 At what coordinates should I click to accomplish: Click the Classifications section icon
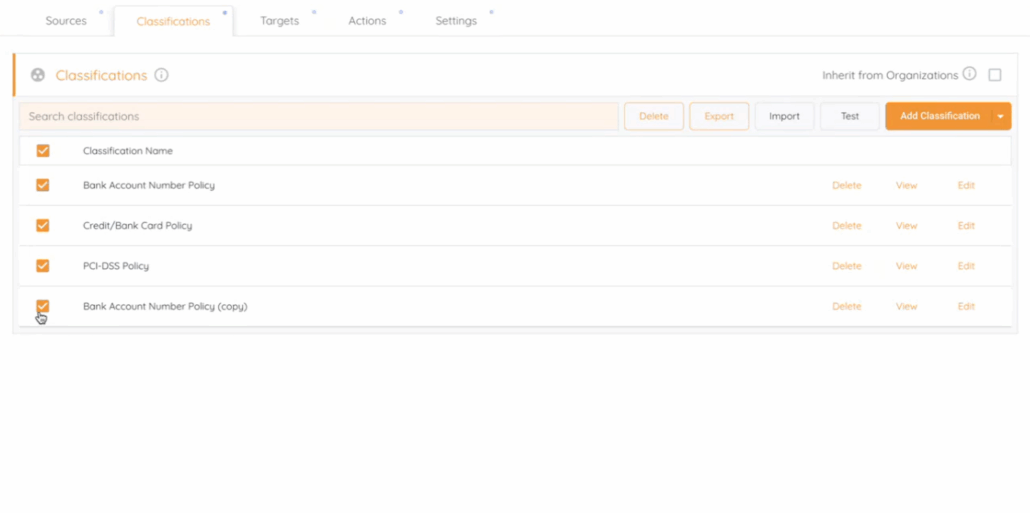tap(38, 75)
